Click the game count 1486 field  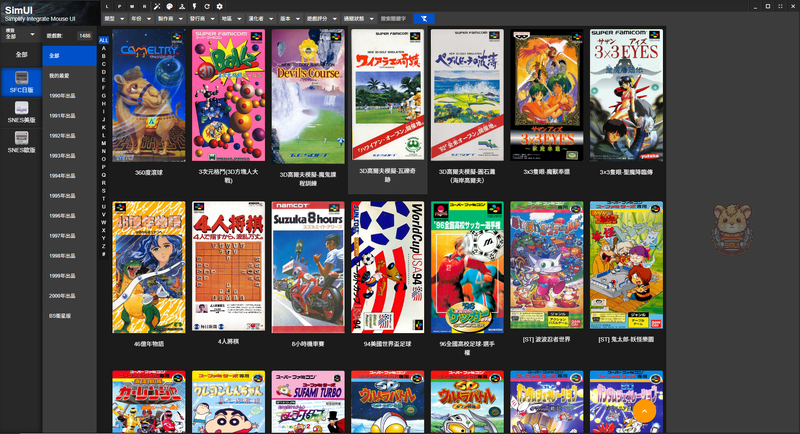[x=85, y=36]
